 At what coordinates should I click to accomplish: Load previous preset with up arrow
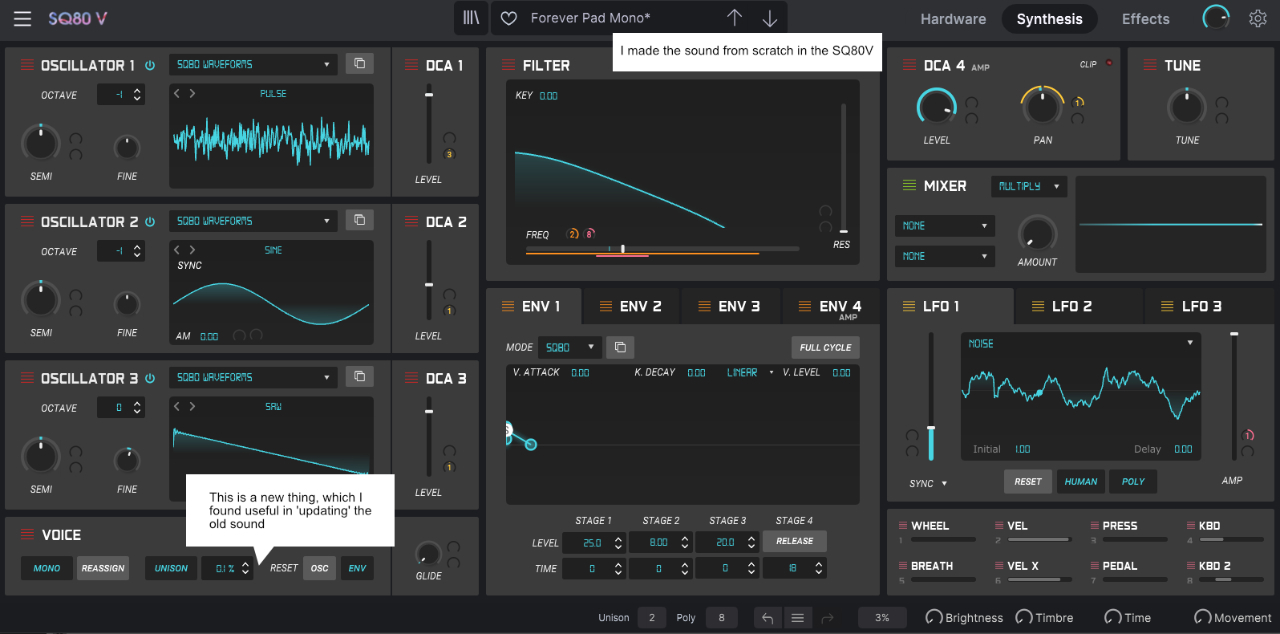735,18
